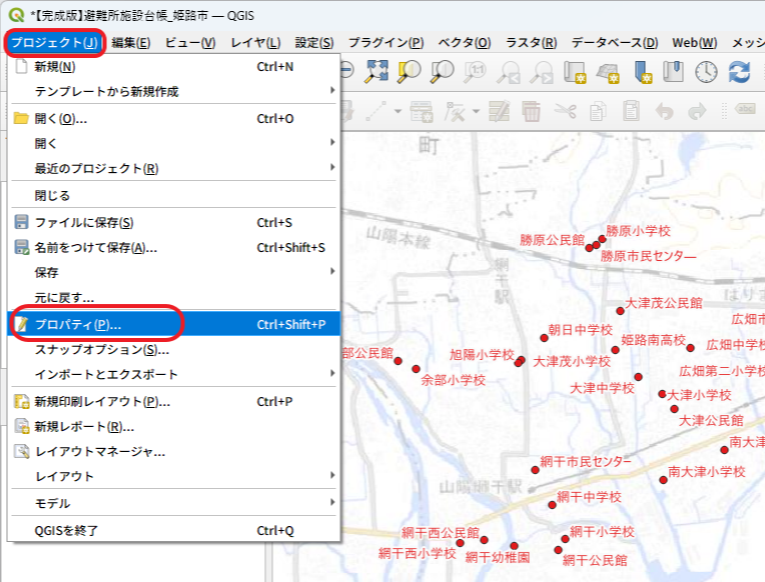Open a New Map View
Viewport: 765px width, 582px height.
click(x=575, y=72)
